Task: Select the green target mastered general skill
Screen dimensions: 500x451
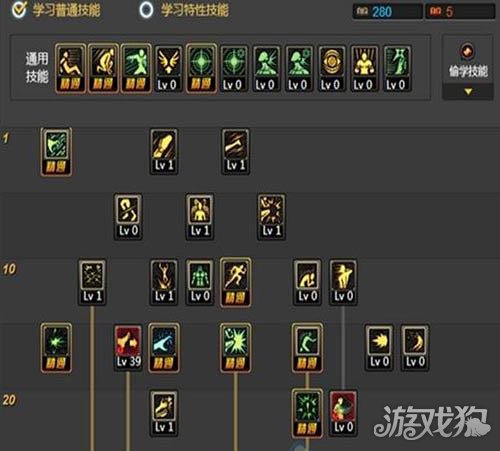Action: pos(201,68)
